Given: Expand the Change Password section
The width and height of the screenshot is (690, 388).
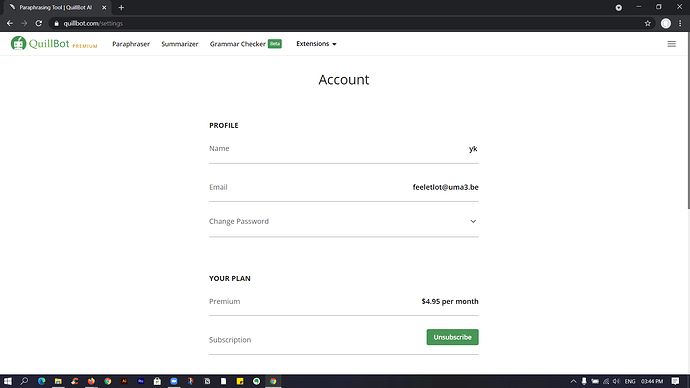Looking at the screenshot, I should point(344,221).
